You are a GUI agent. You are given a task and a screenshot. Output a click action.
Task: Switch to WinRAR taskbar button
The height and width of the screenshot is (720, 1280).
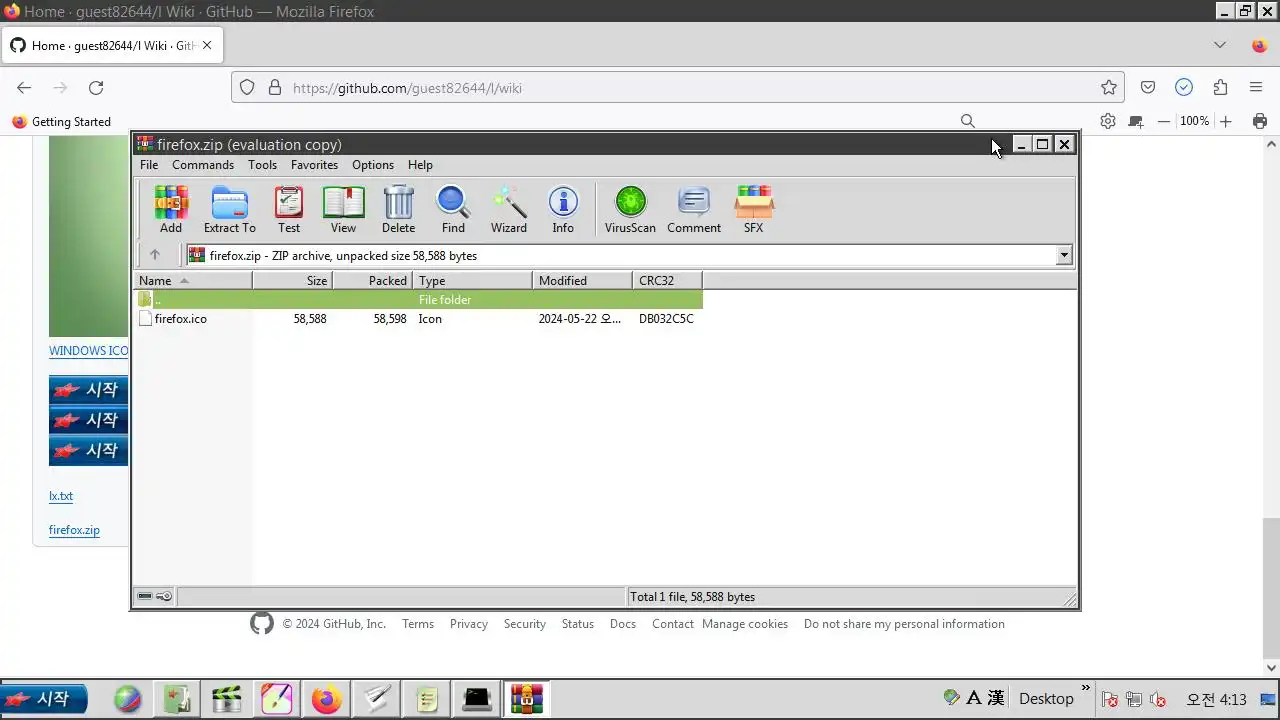pos(526,699)
